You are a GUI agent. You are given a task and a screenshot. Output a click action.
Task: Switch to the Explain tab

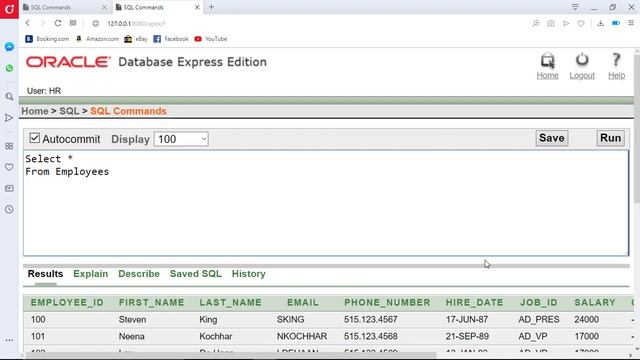[x=91, y=273]
